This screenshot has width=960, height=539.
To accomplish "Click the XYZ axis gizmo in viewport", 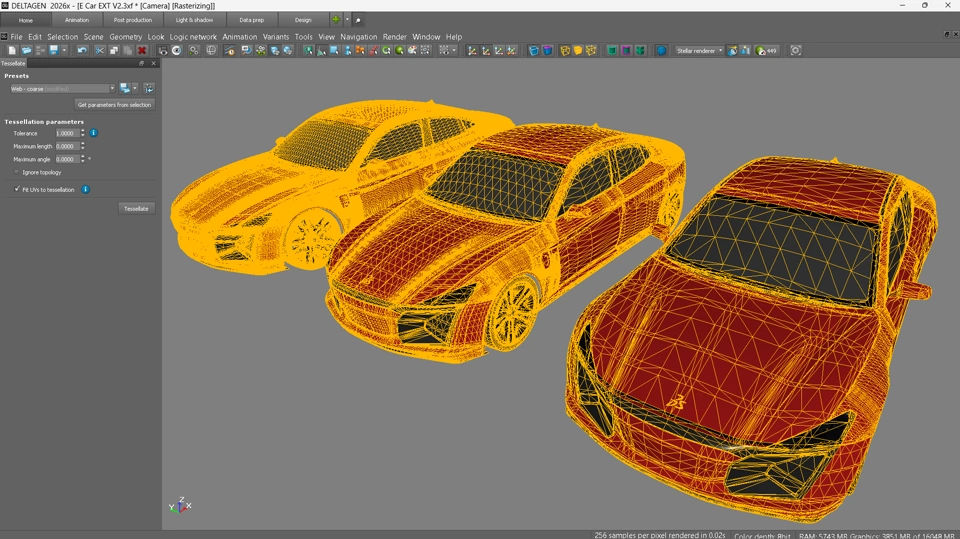I will [180, 505].
